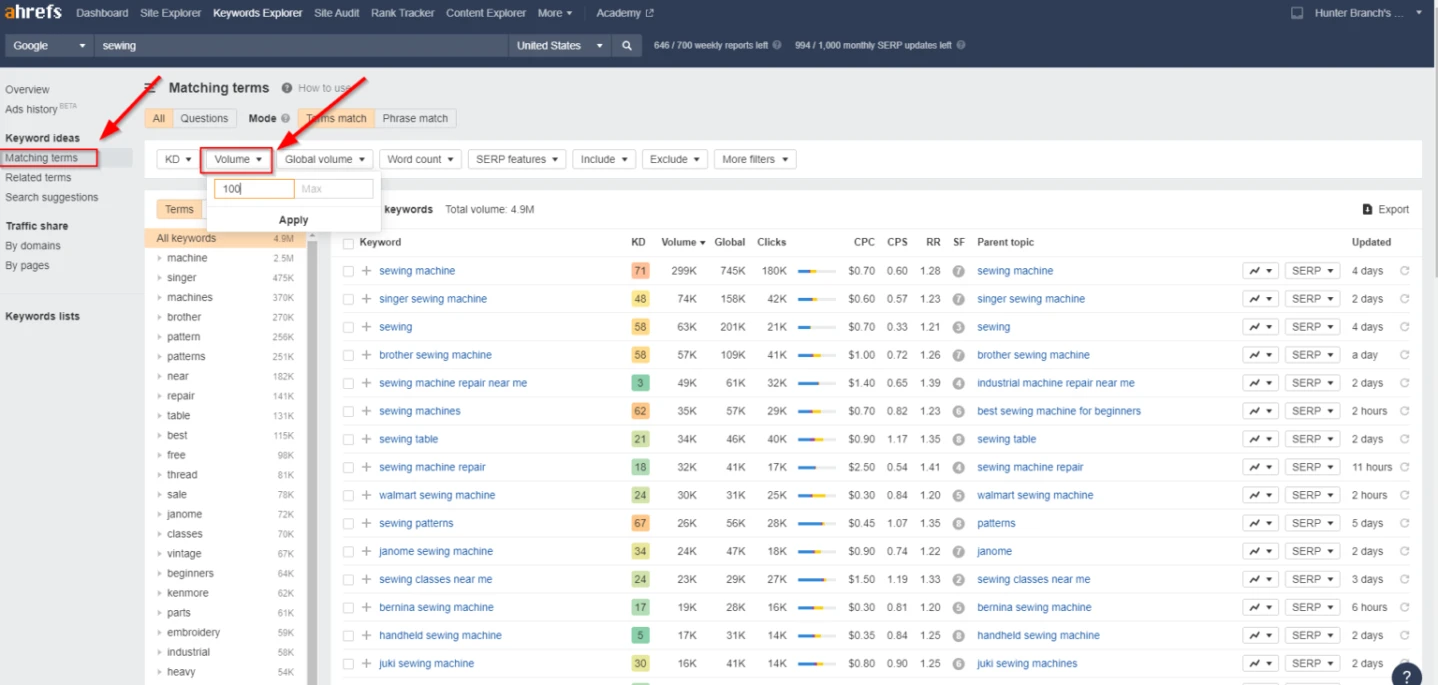Open 'best sewing machine for beginners' parent topic
This screenshot has width=1438, height=685.
tap(1059, 411)
